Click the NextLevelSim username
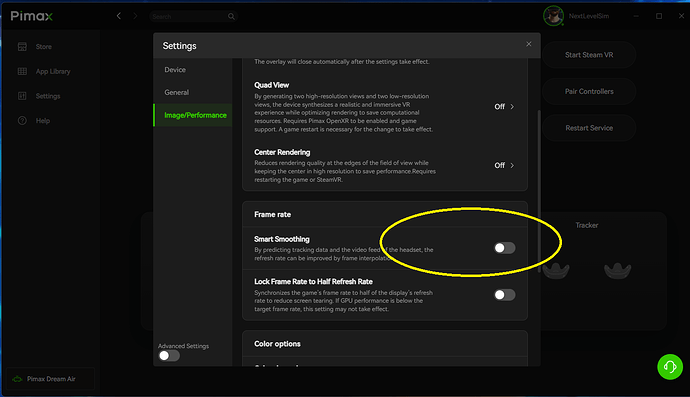The height and width of the screenshot is (397, 690). point(589,16)
